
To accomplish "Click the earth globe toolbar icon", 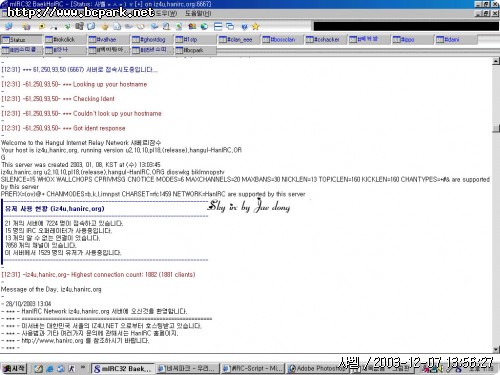I will (x=204, y=26).
